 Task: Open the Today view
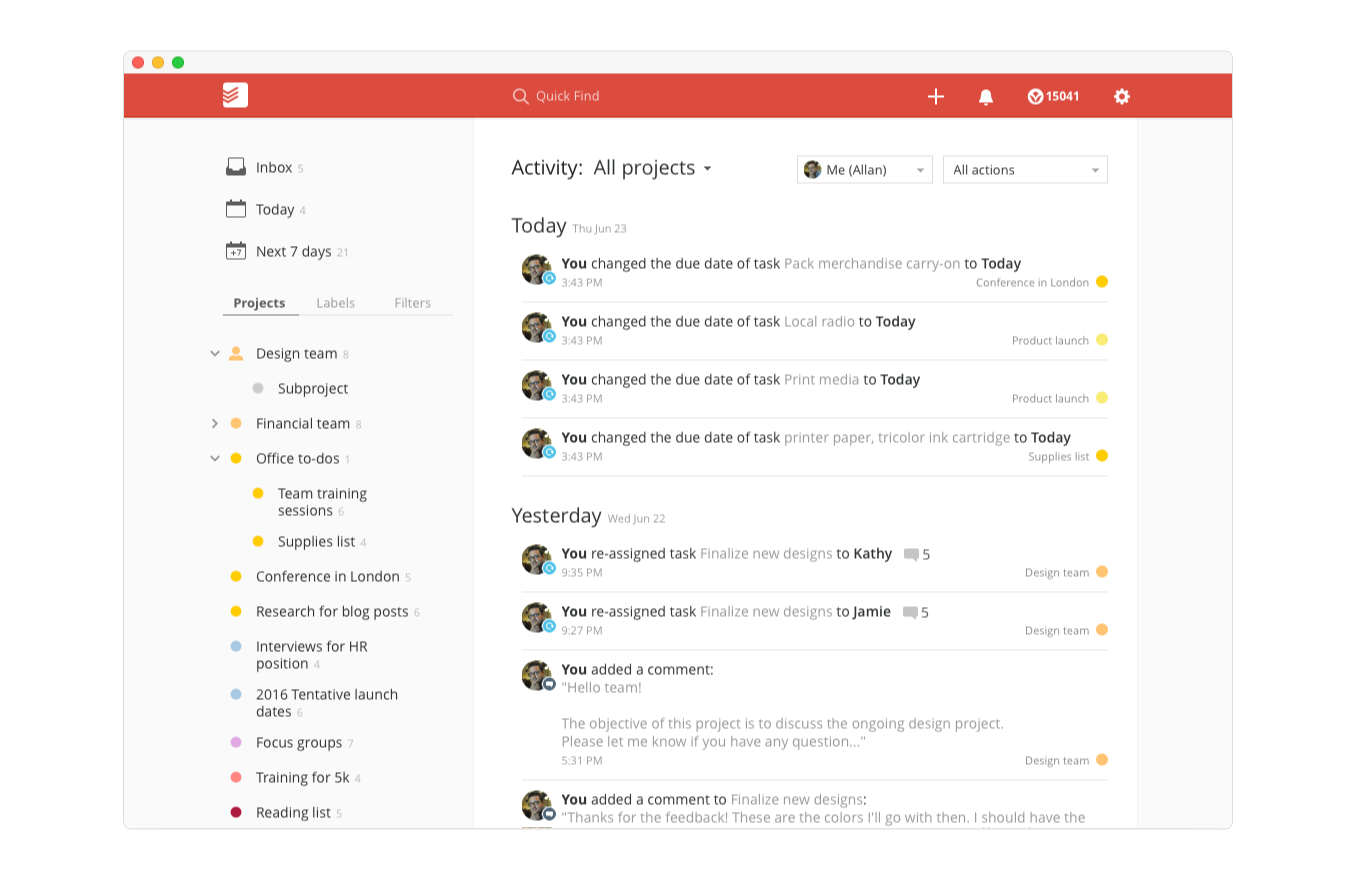coord(275,209)
